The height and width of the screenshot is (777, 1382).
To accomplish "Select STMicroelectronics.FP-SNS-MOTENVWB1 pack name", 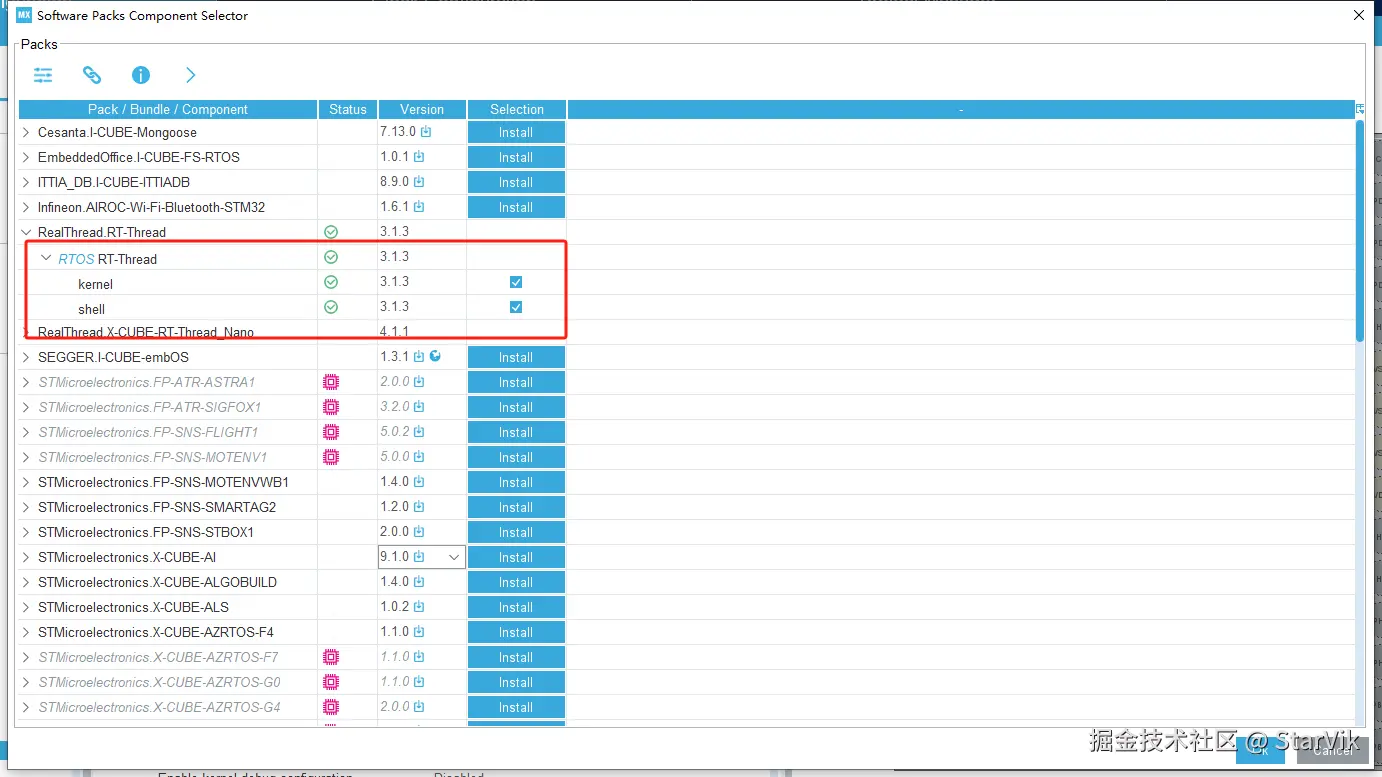I will click(x=163, y=482).
